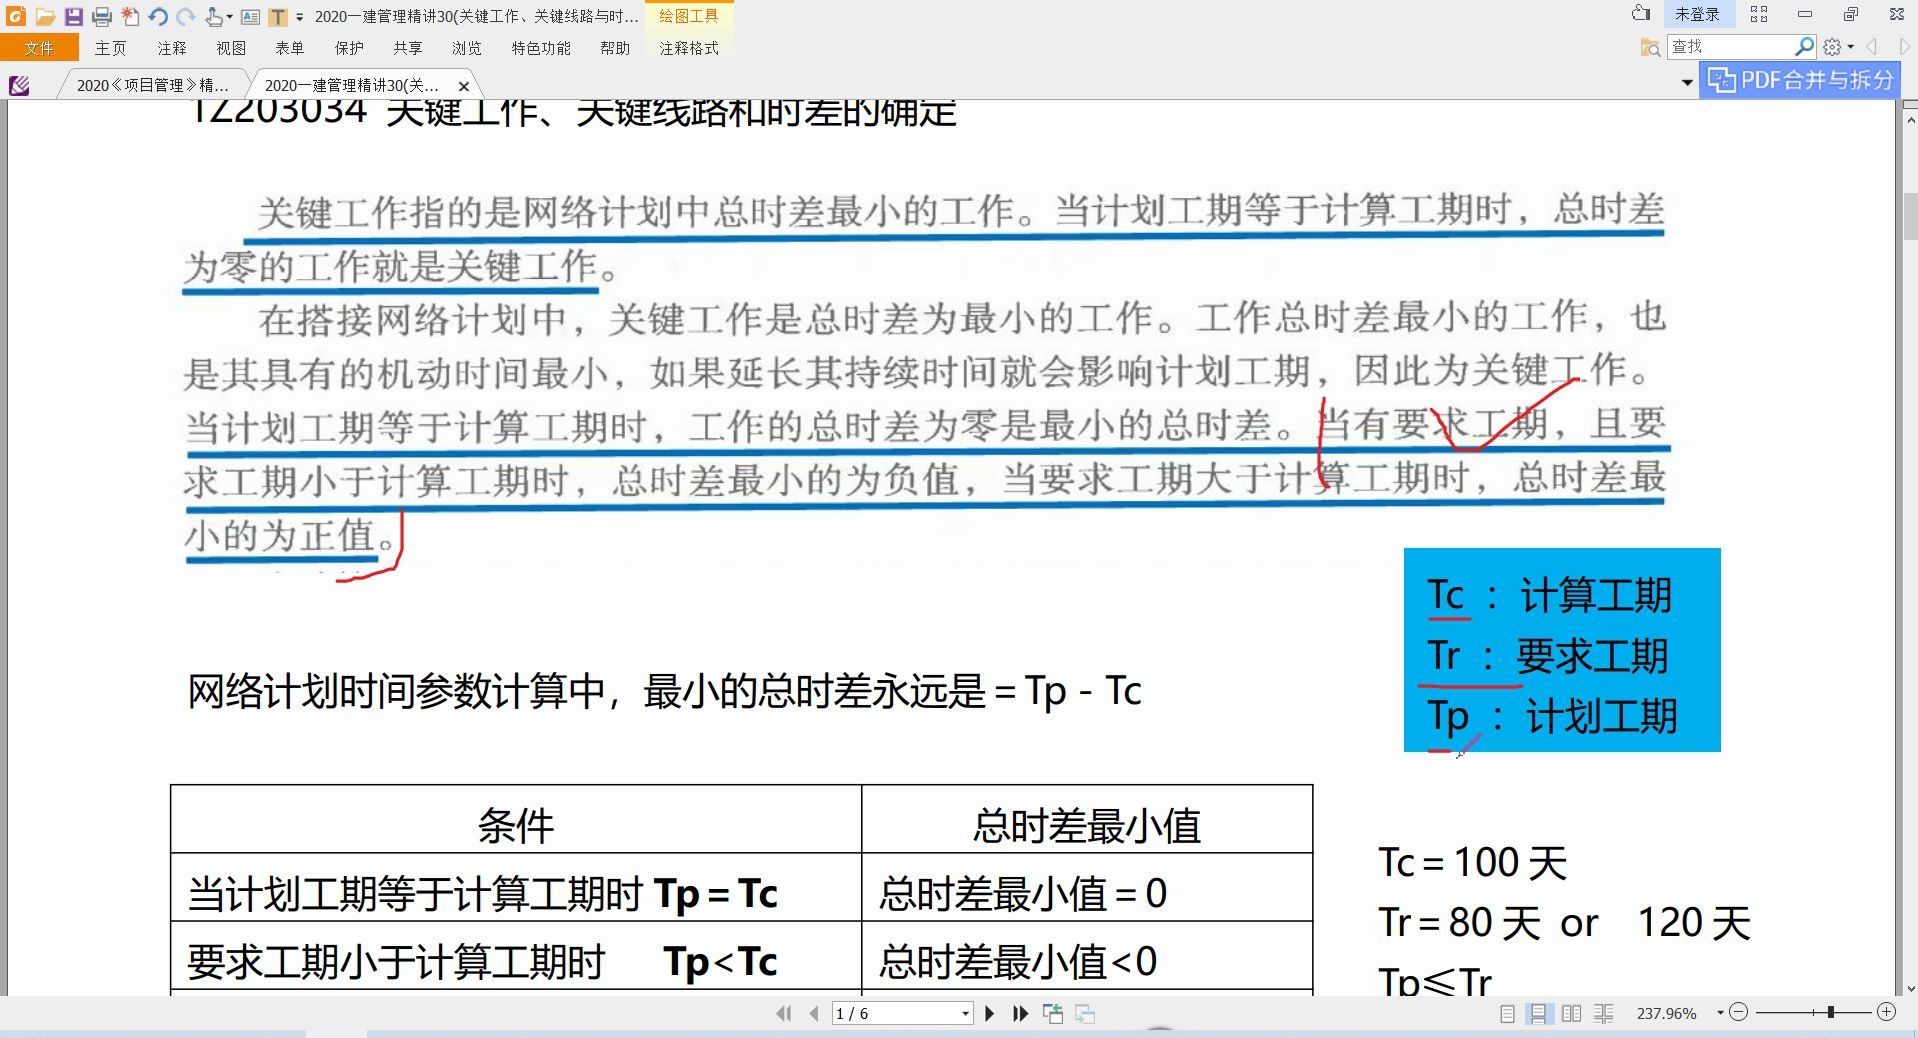This screenshot has height=1038, width=1918.
Task: Open the 注释格式 tab under 绘图工具
Action: click(689, 48)
